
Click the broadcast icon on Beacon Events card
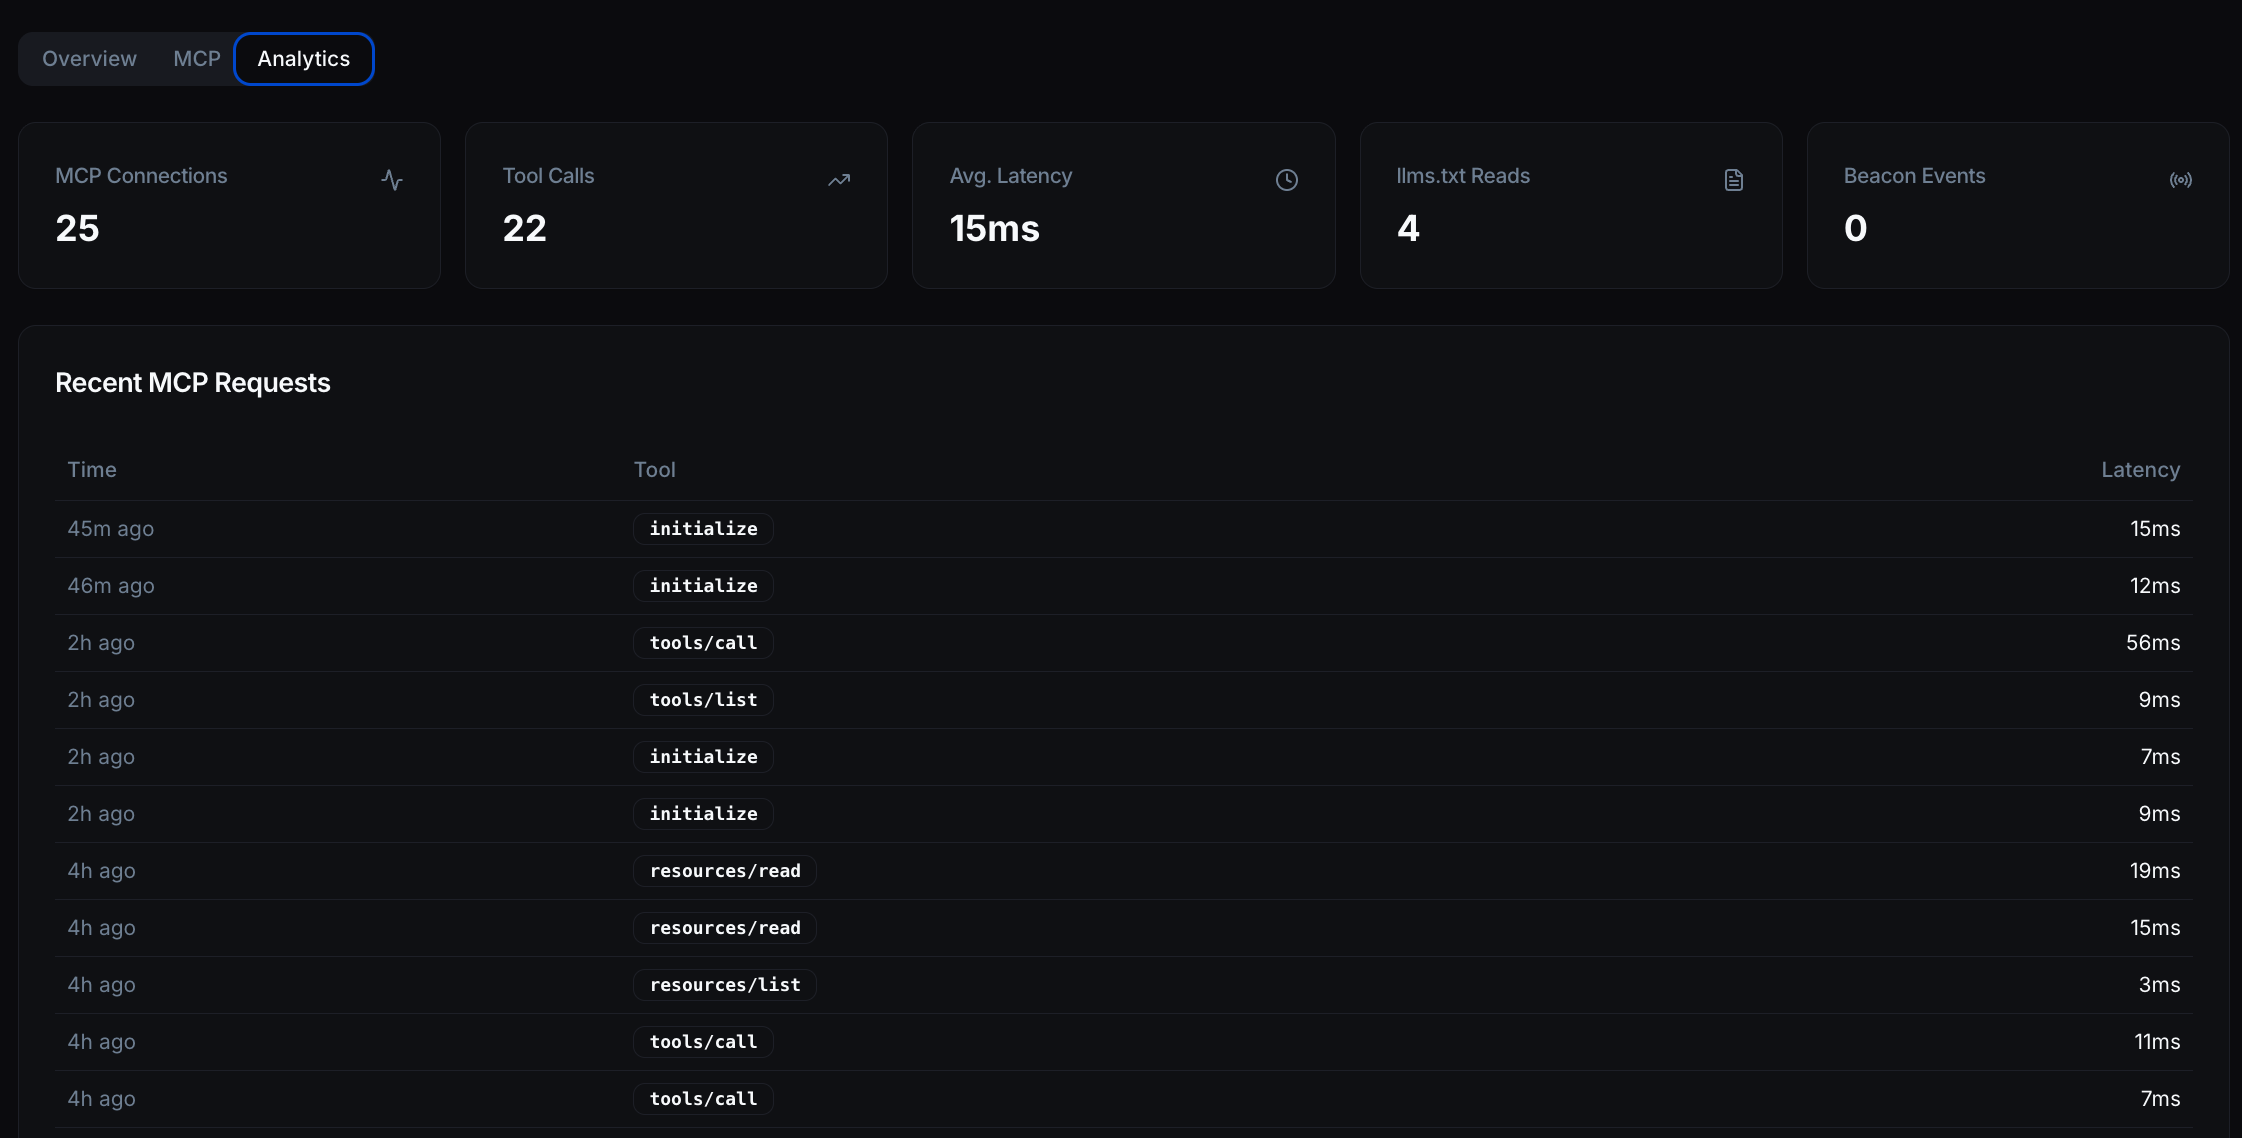coord(2181,180)
